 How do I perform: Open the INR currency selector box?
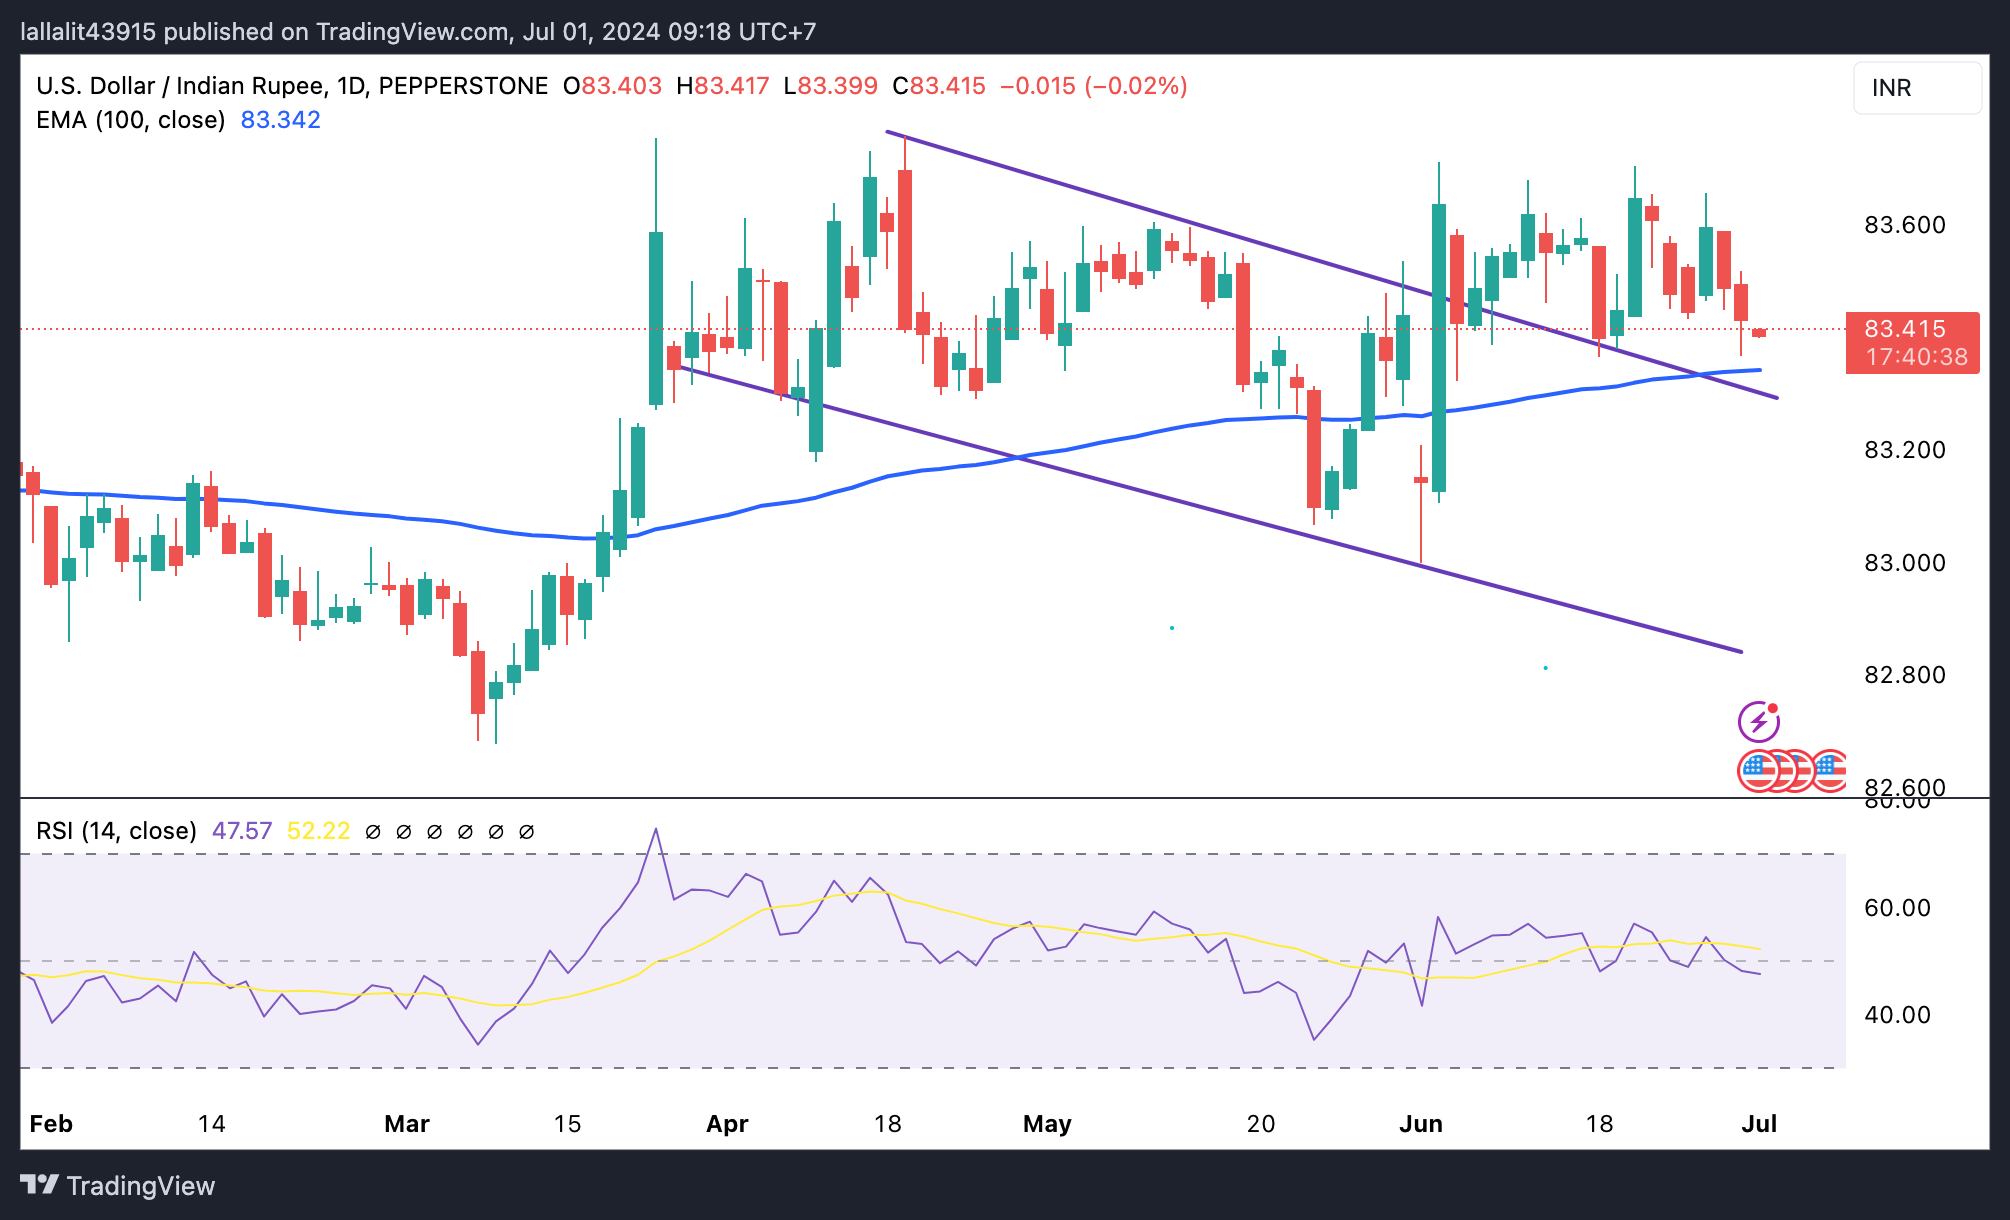pyautogui.click(x=1916, y=88)
